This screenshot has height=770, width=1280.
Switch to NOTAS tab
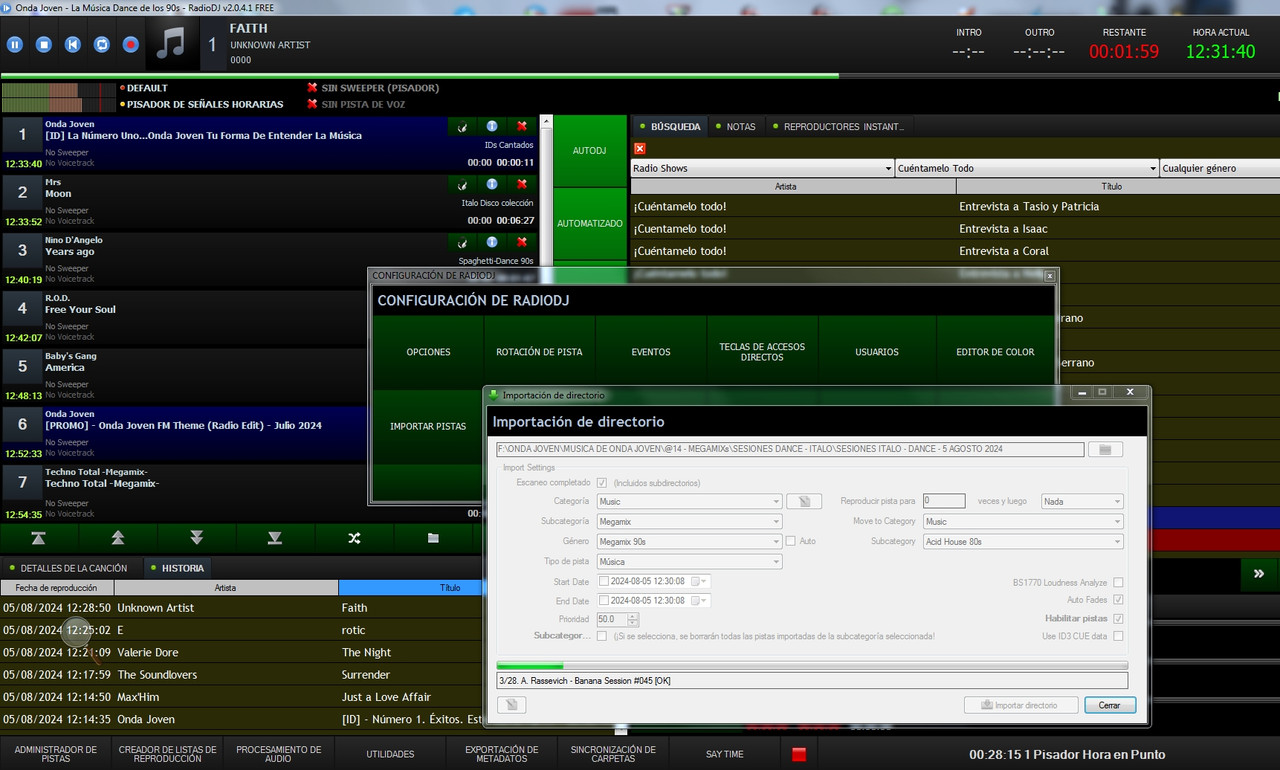click(x=735, y=127)
